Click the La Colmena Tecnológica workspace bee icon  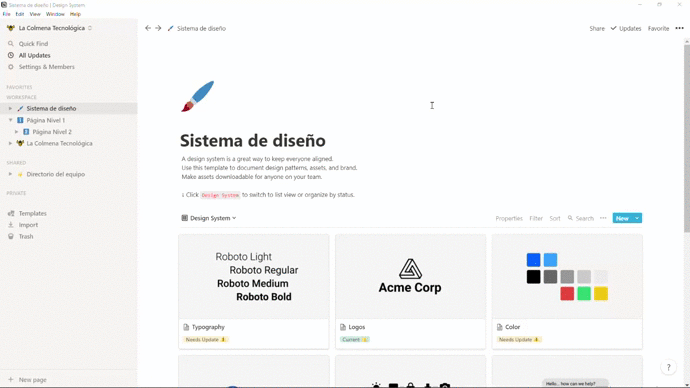click(x=11, y=28)
